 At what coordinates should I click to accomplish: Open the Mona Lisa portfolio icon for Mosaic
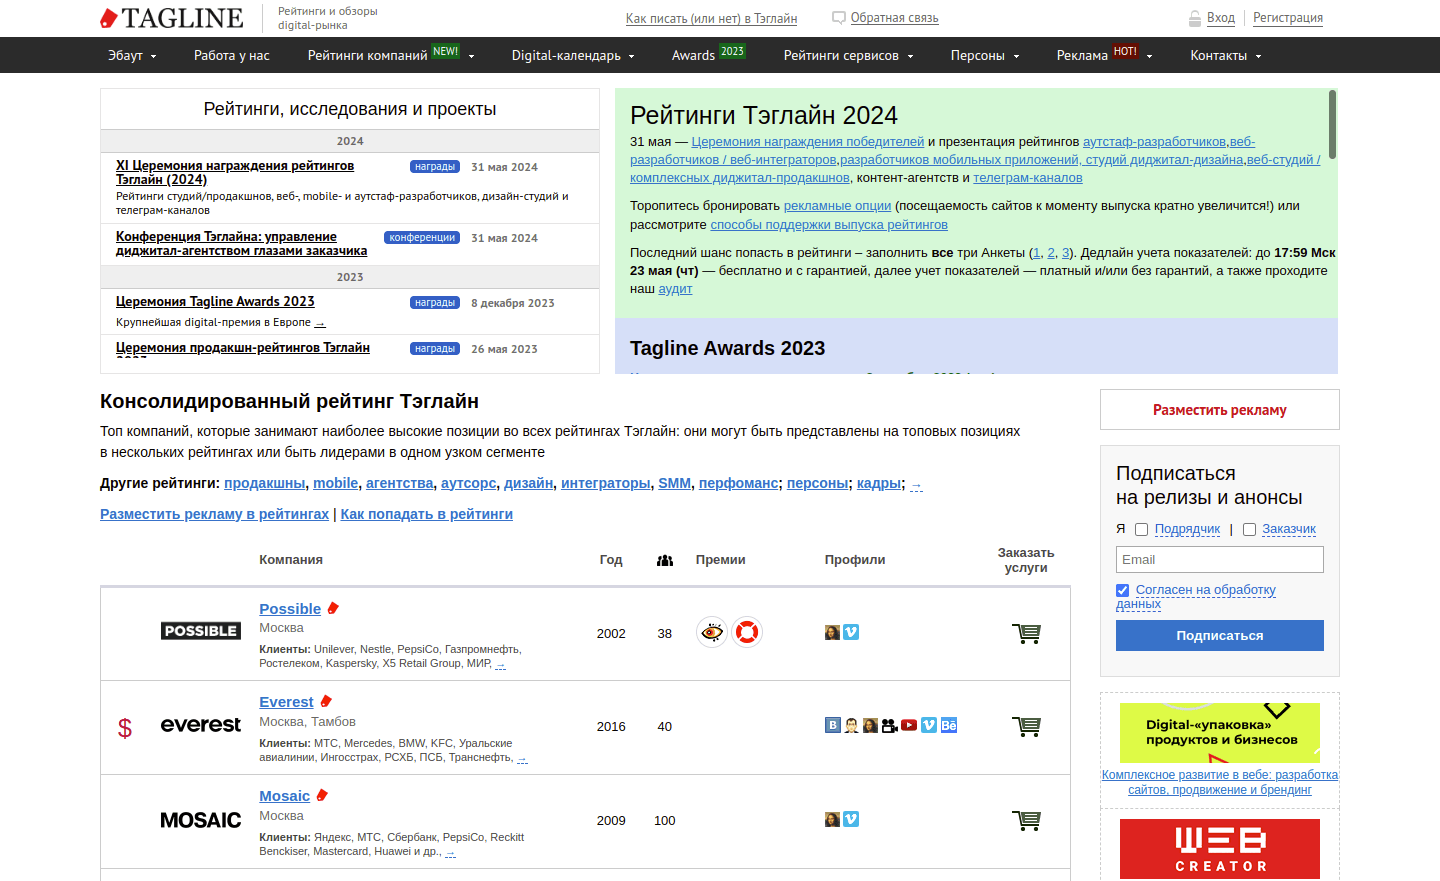pyautogui.click(x=832, y=819)
